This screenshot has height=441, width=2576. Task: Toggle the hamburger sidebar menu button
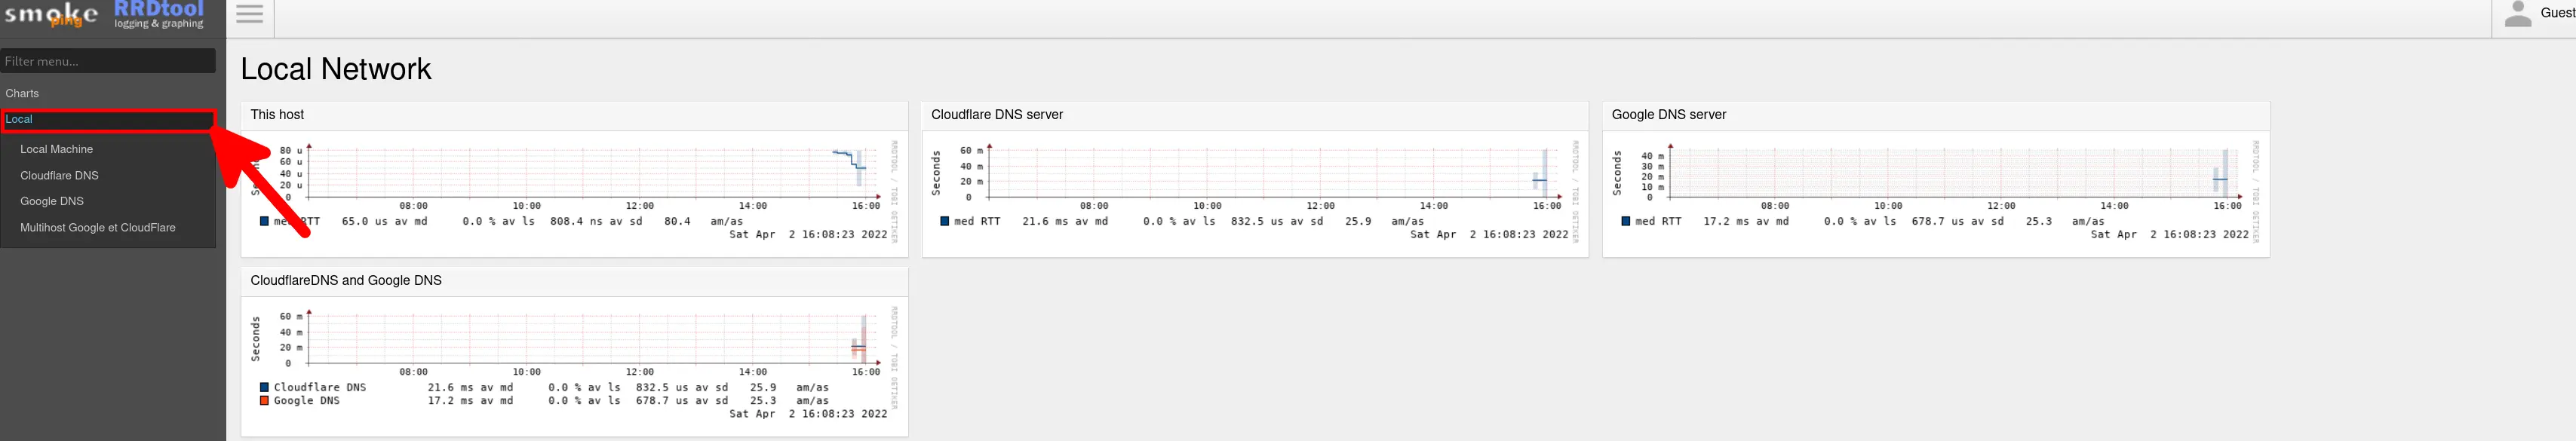point(250,14)
